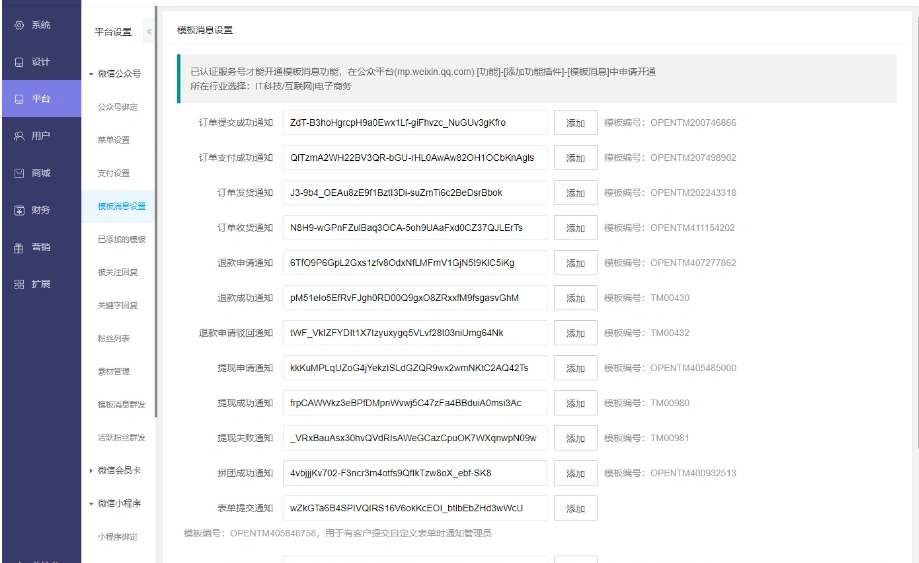Open 关键字回复 page
919x563 pixels.
(118, 305)
